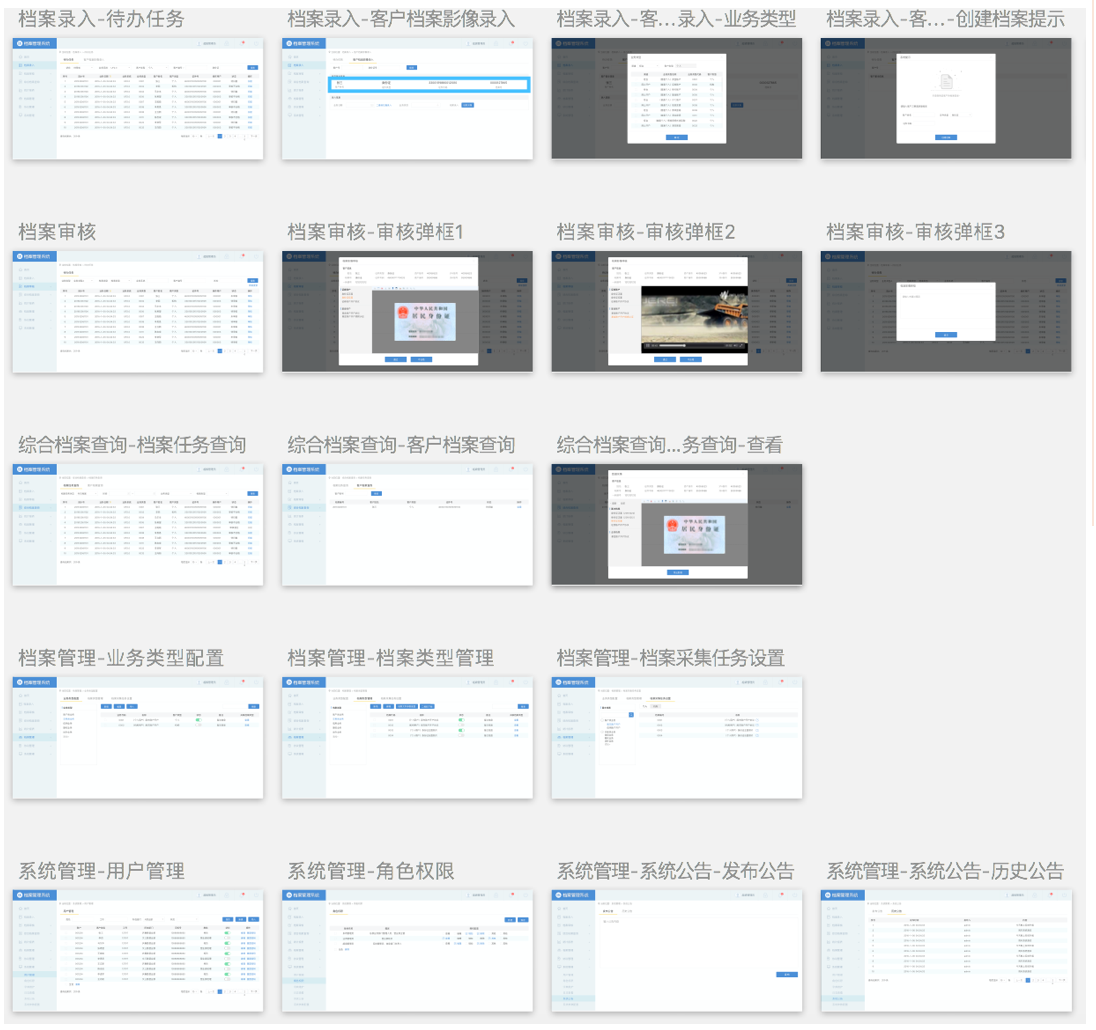Open the 档案审核-审核弹框3 thumbnail
Viewport: 1096px width, 1030px height.
(x=946, y=312)
